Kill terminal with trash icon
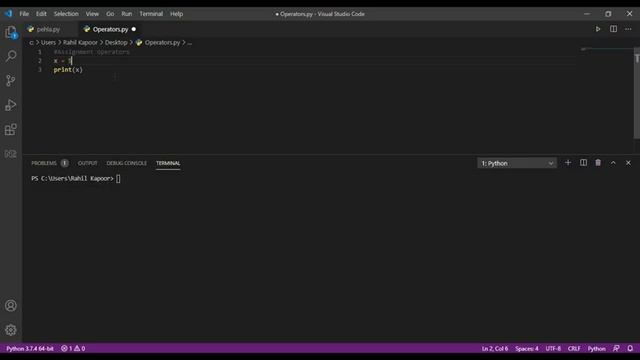This screenshot has width=640, height=360. pyautogui.click(x=598, y=163)
